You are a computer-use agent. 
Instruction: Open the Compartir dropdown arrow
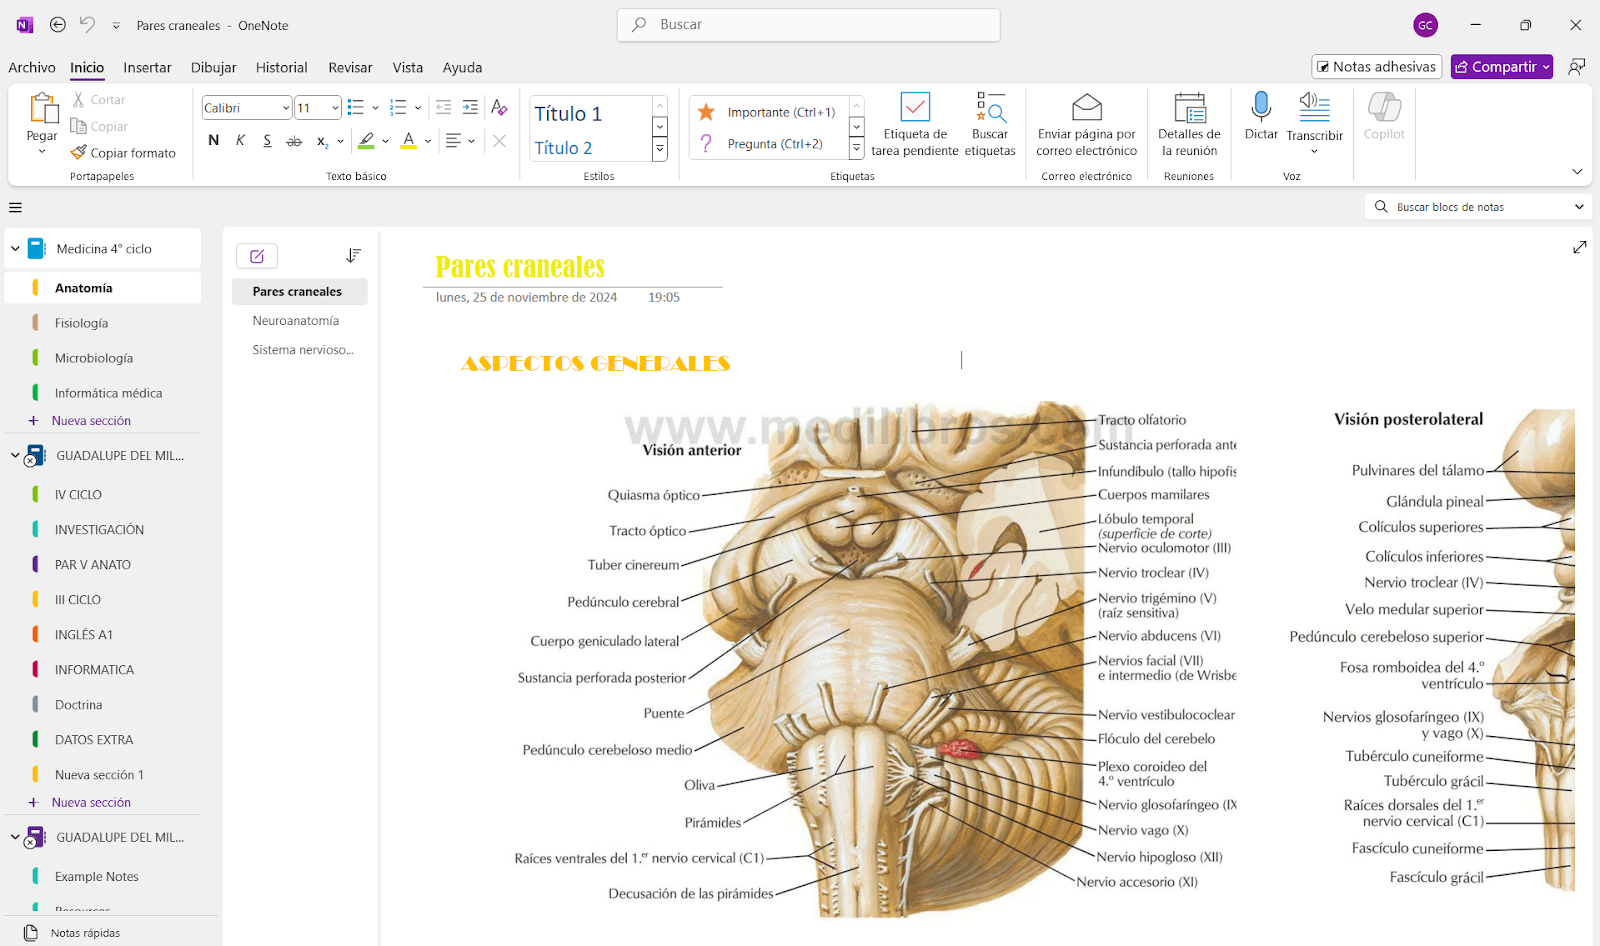point(1546,67)
